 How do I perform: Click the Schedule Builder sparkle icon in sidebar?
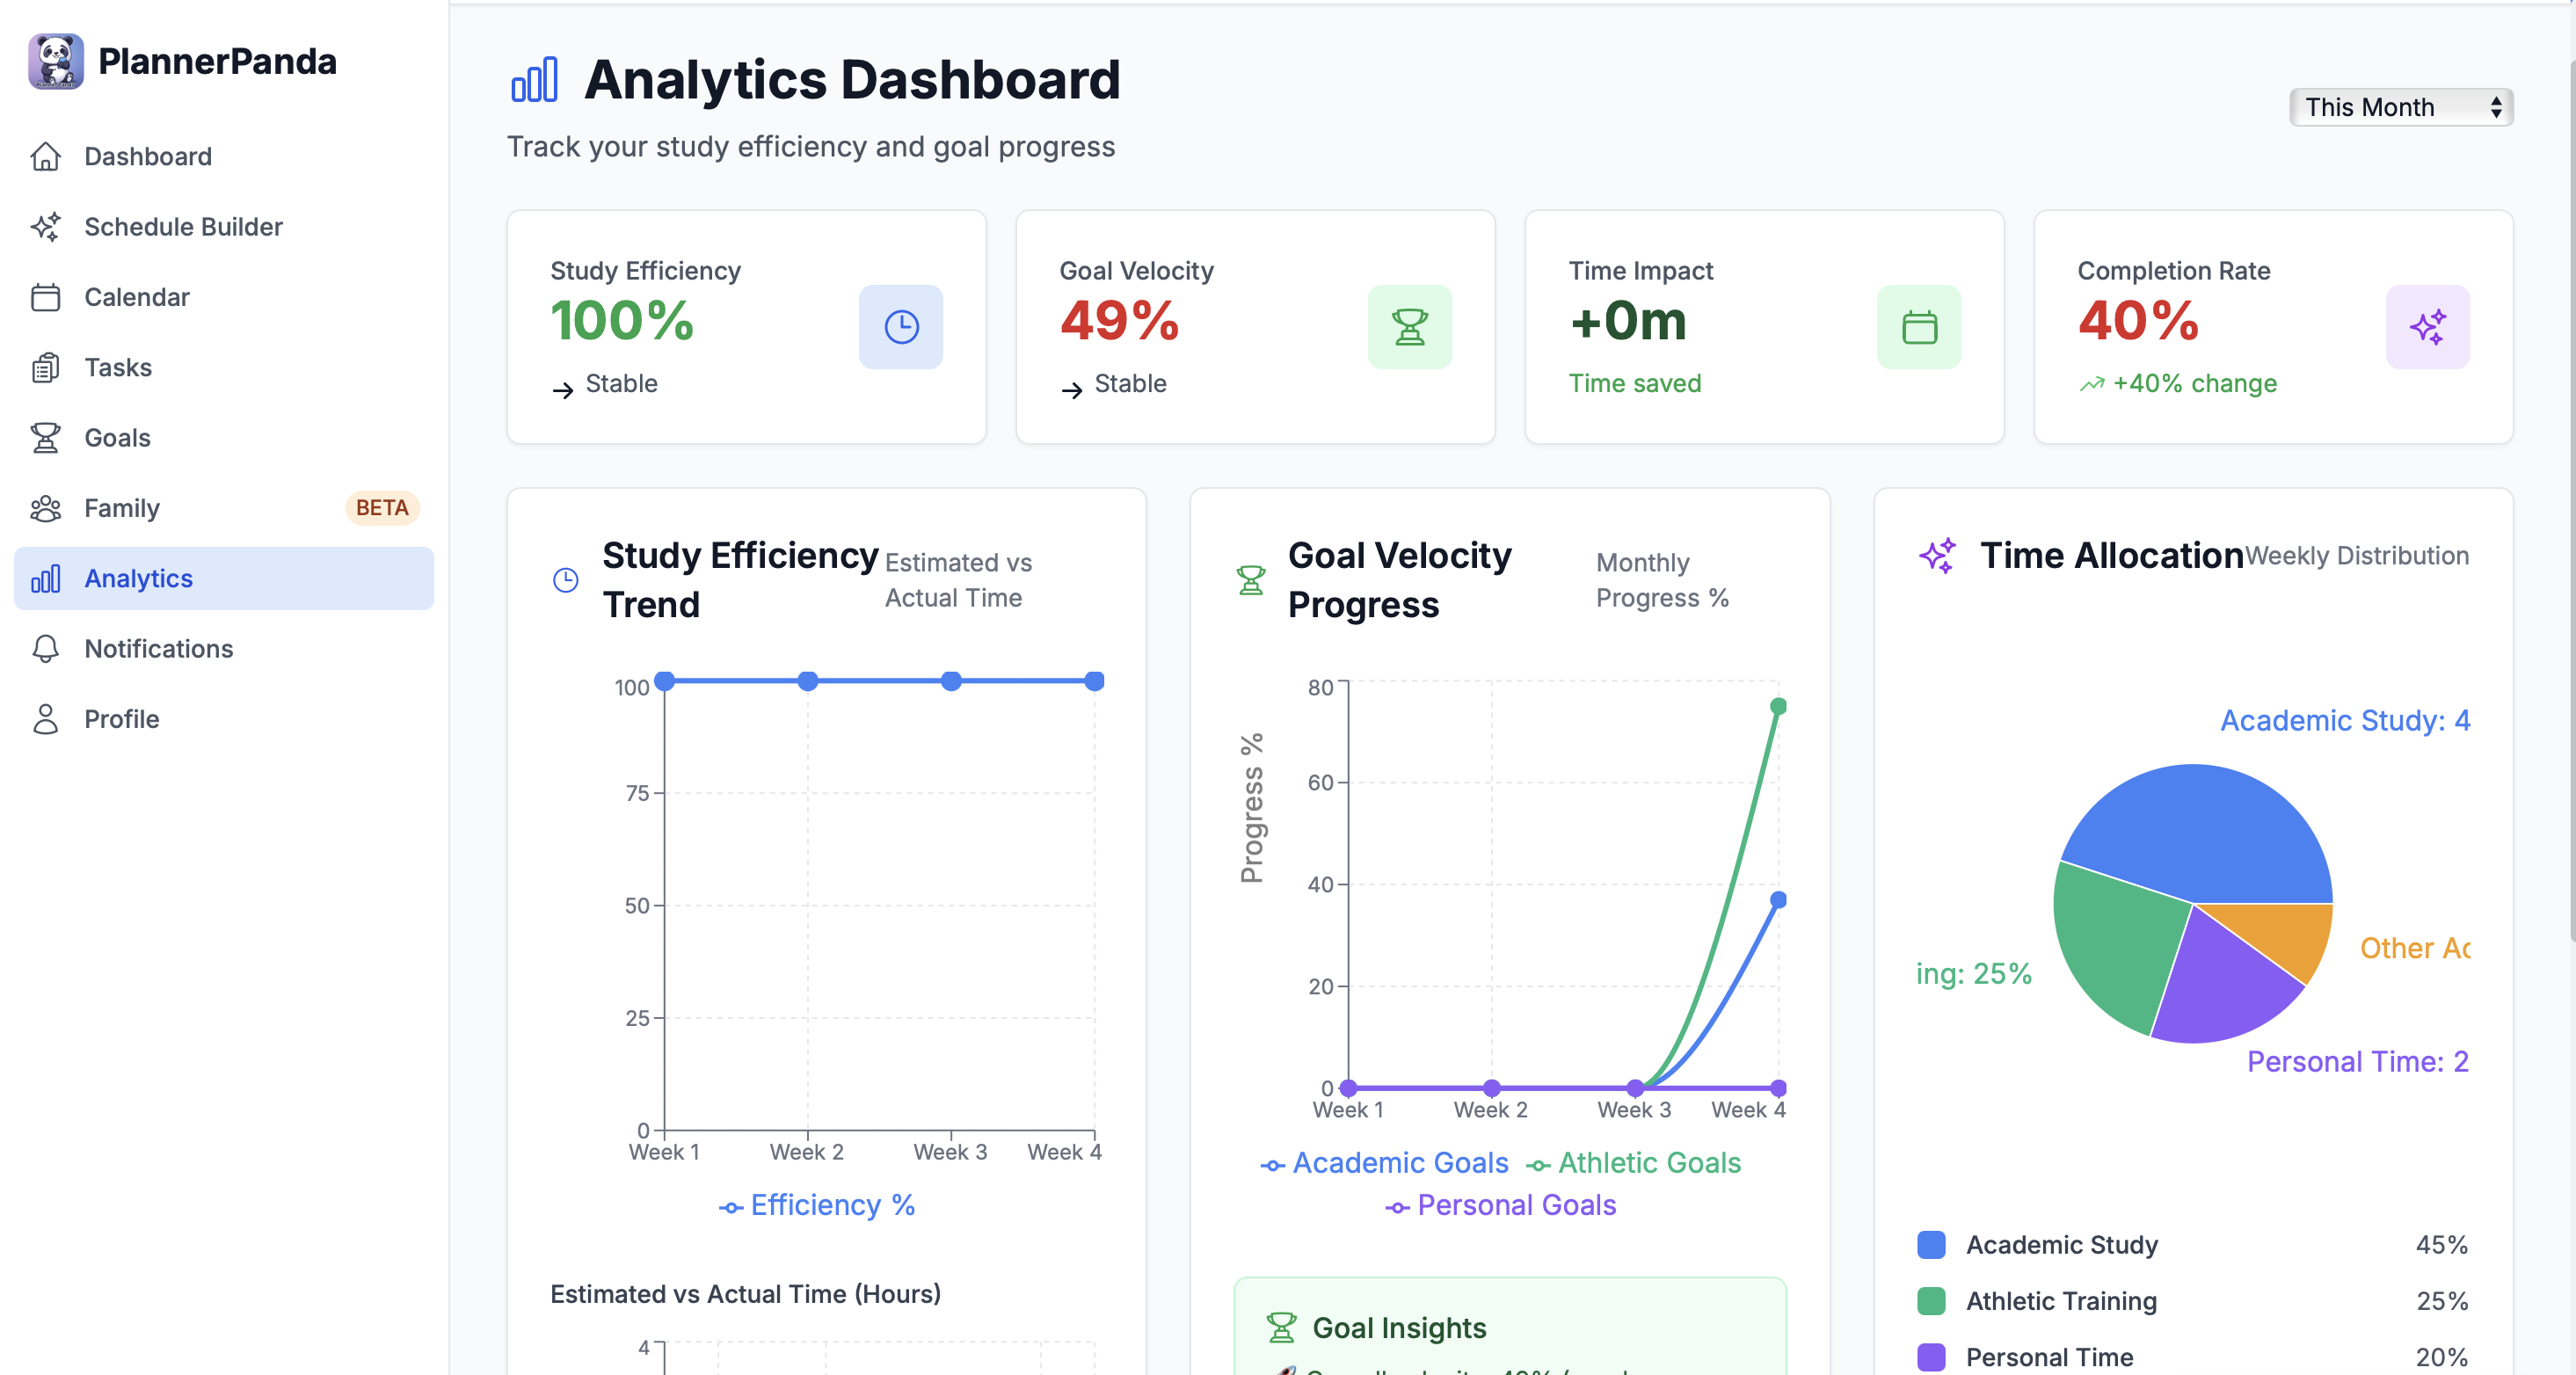pos(46,227)
